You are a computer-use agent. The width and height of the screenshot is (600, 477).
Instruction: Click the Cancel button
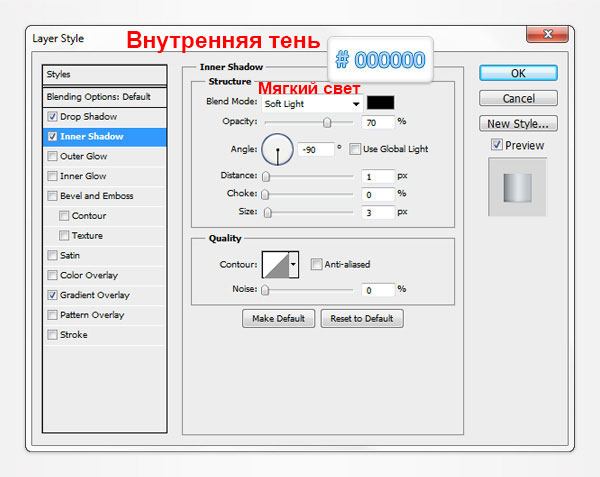[x=518, y=98]
